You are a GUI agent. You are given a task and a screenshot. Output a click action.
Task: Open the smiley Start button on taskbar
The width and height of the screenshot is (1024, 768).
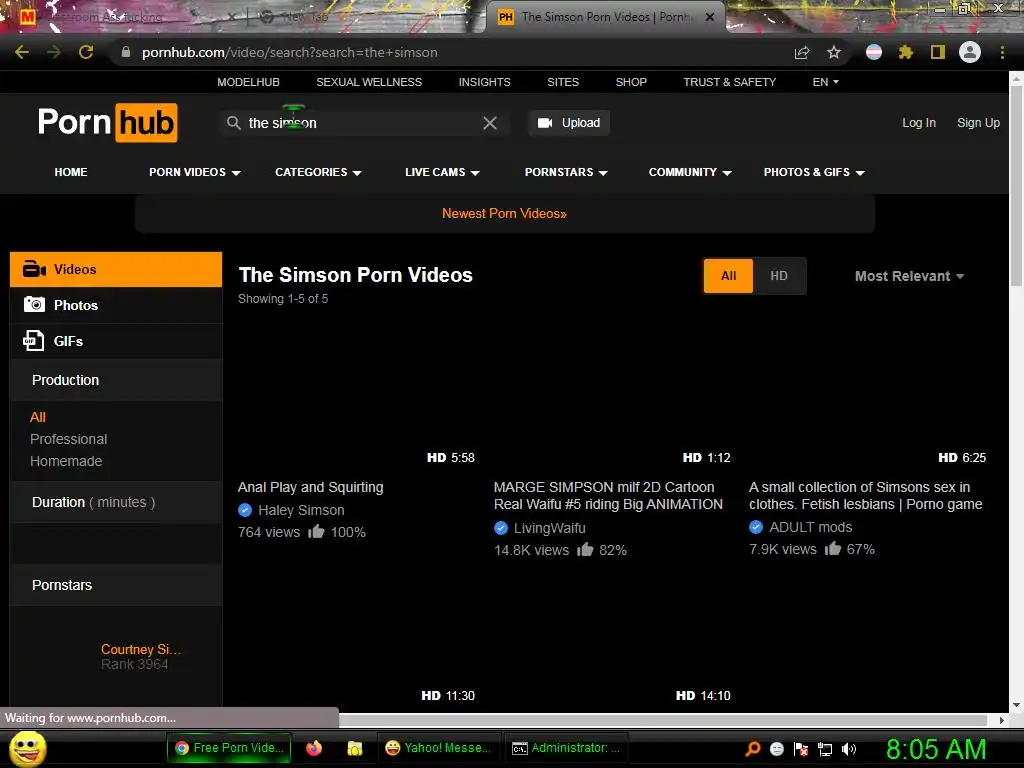[27, 748]
